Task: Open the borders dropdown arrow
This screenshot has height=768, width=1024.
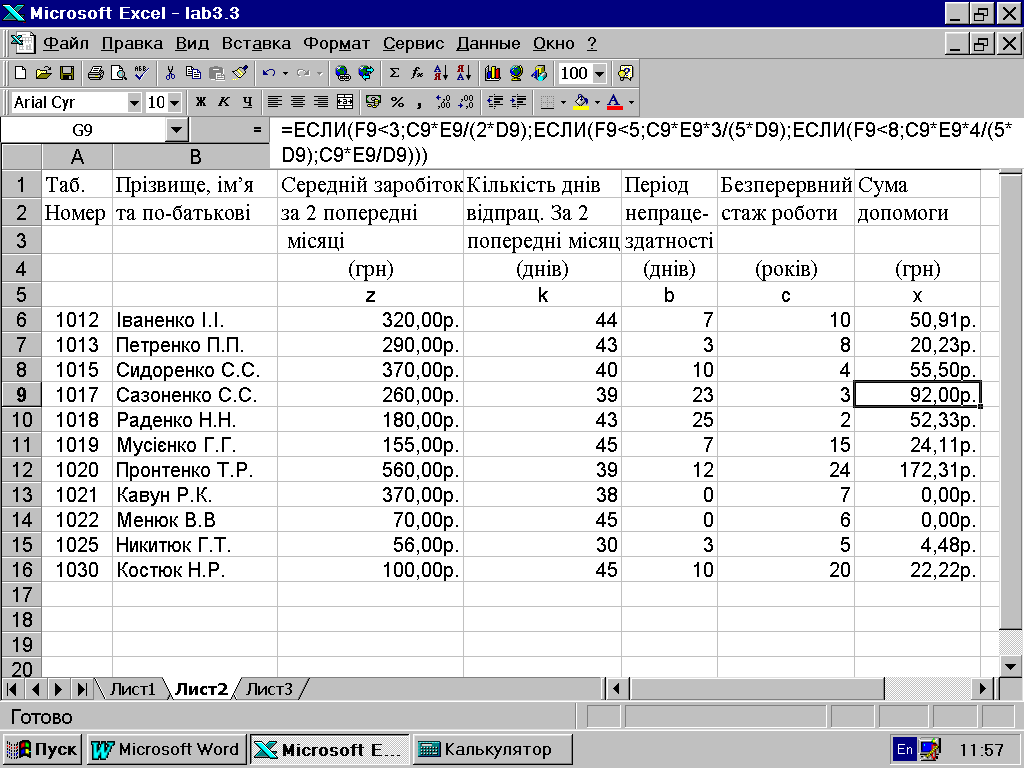Action: pyautogui.click(x=563, y=102)
